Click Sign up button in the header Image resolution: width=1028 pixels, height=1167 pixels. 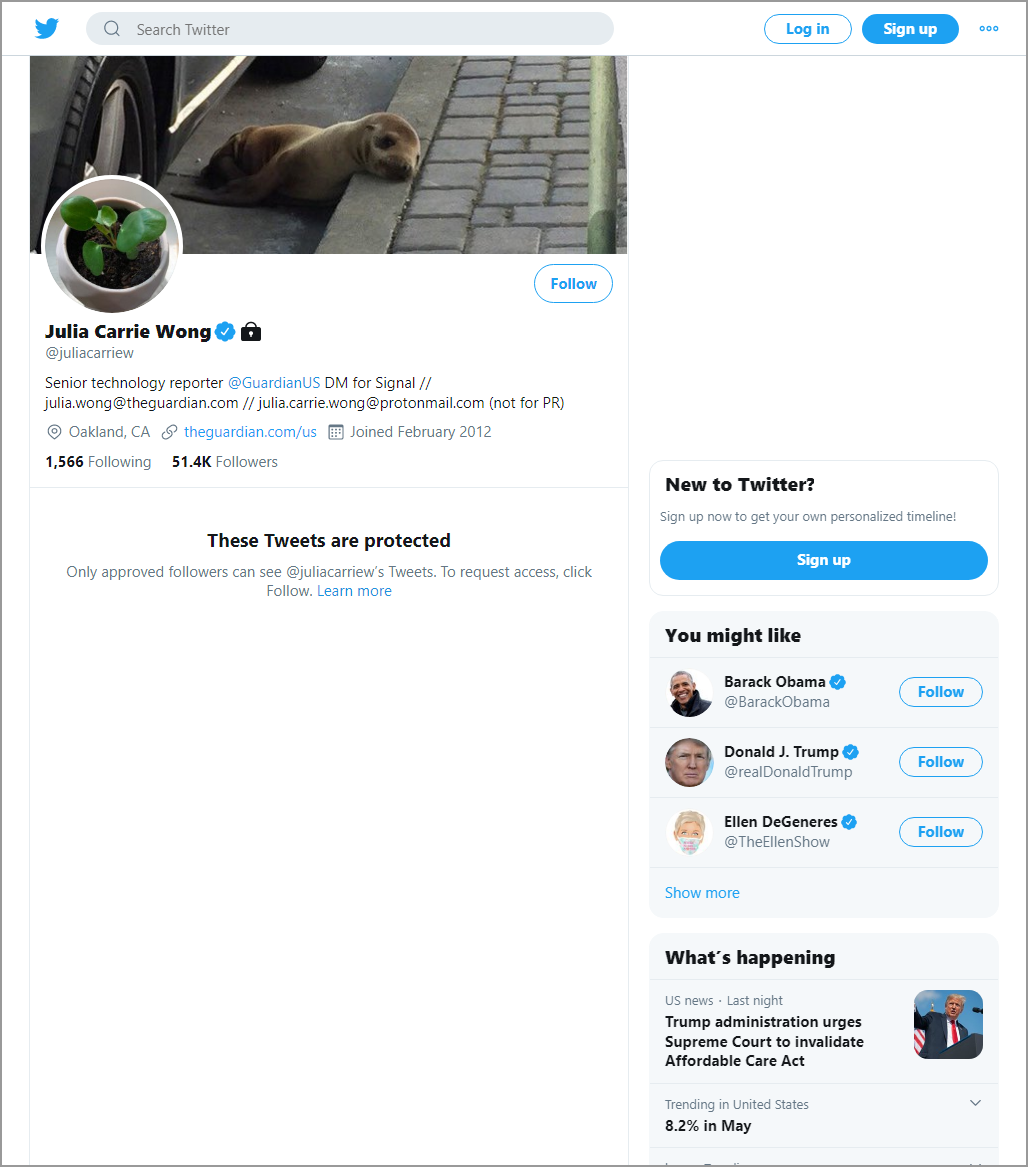910,29
